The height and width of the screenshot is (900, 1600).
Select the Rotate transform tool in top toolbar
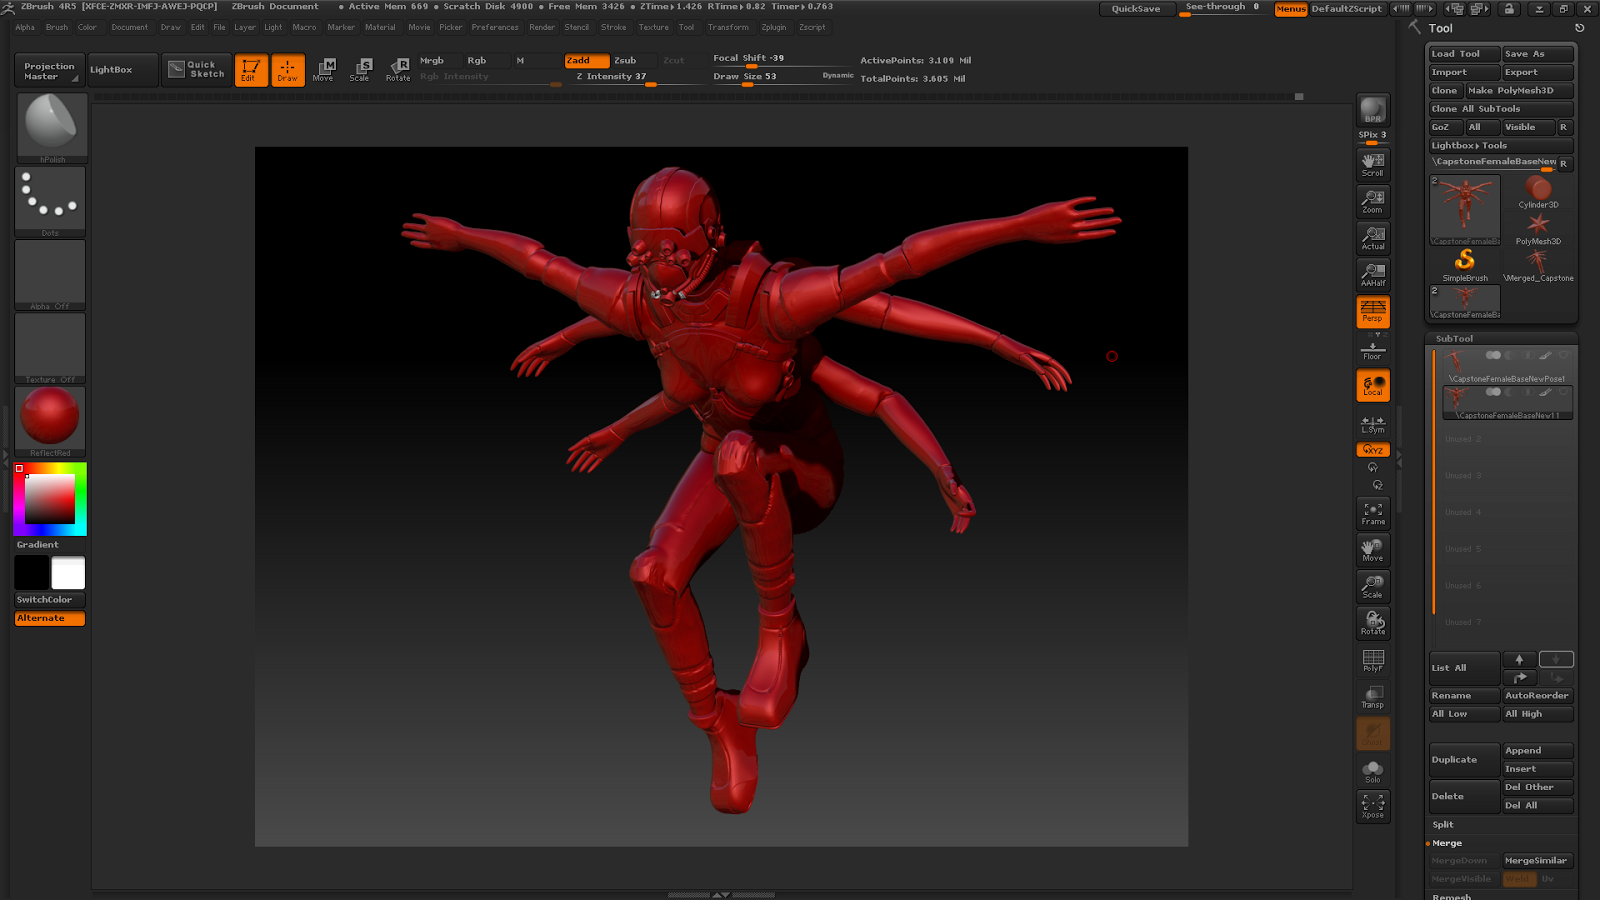pos(398,69)
